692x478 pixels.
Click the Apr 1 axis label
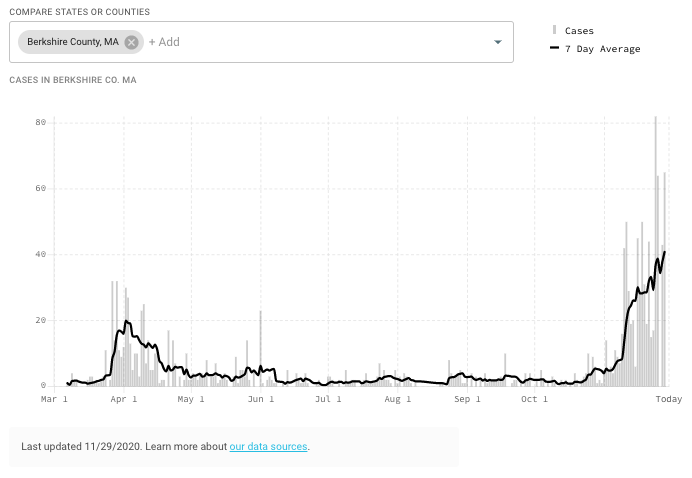click(x=124, y=399)
